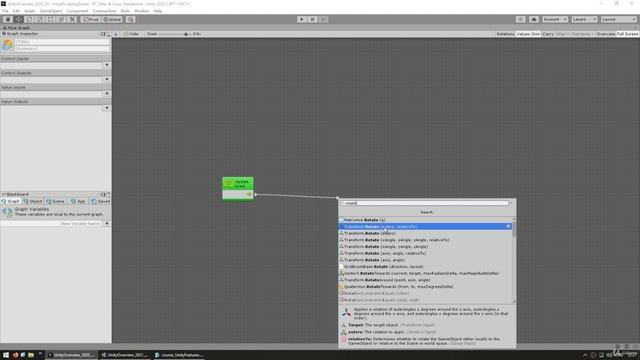Switch to the App variables tab

coord(78,201)
